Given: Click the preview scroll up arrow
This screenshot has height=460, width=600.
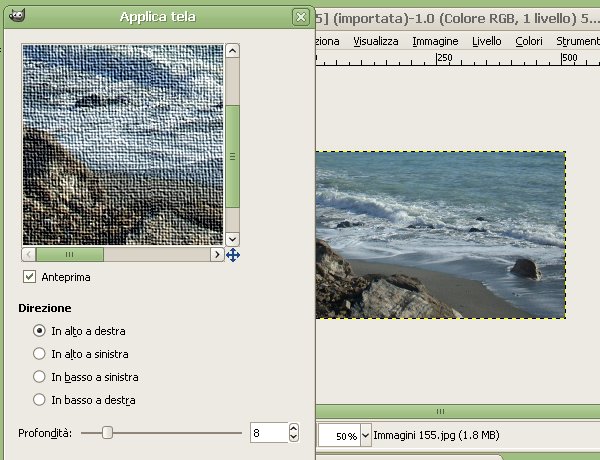Looking at the screenshot, I should coord(232,51).
